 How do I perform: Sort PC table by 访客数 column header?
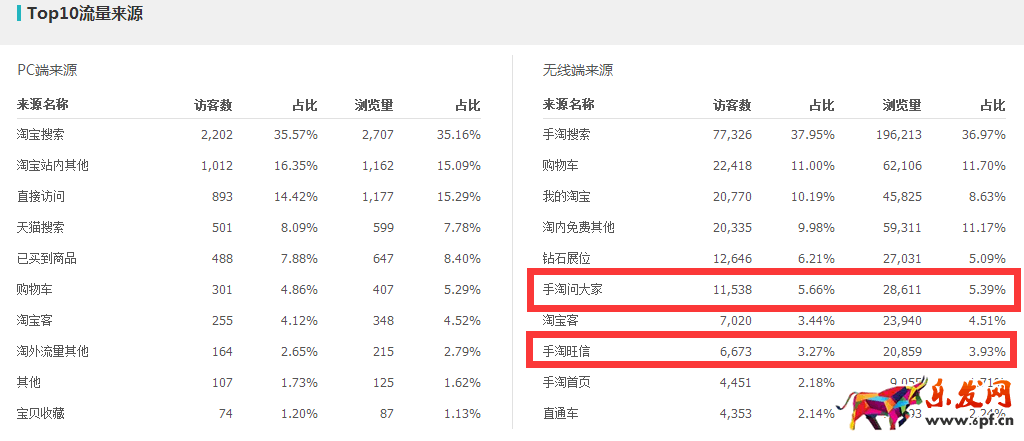point(213,104)
